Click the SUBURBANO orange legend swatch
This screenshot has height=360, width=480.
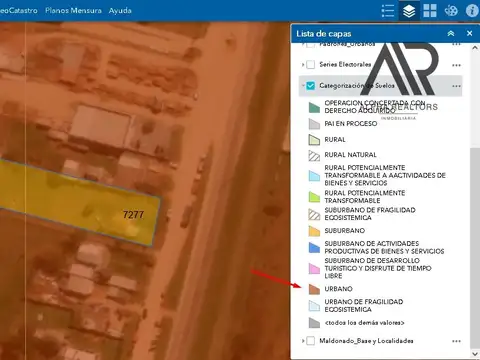coord(314,231)
